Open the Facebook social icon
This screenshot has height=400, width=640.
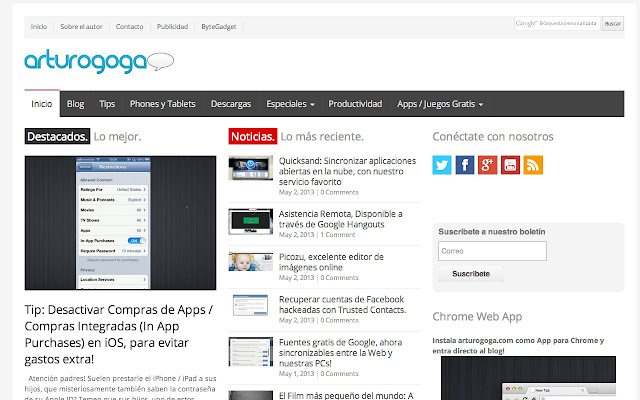(x=464, y=165)
